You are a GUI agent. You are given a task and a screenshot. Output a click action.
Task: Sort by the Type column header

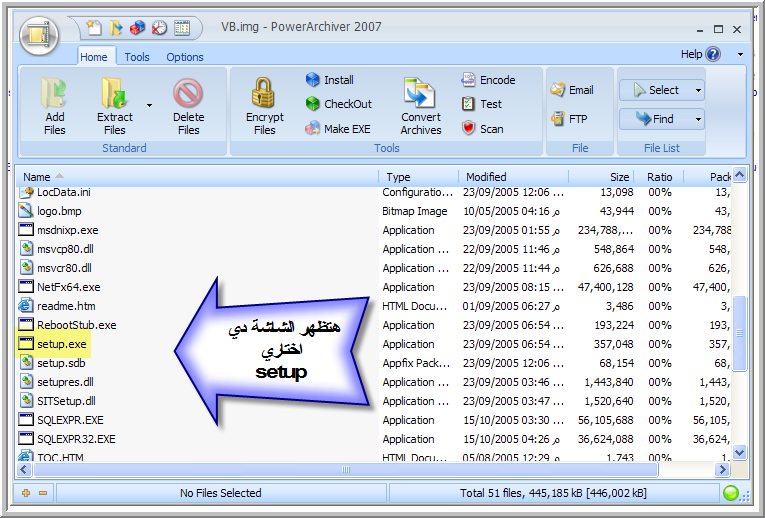419,177
